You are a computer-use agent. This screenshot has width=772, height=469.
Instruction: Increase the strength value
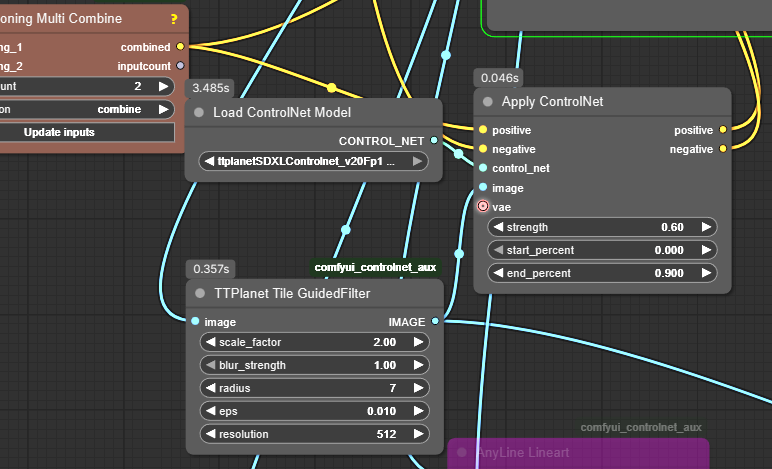point(706,227)
